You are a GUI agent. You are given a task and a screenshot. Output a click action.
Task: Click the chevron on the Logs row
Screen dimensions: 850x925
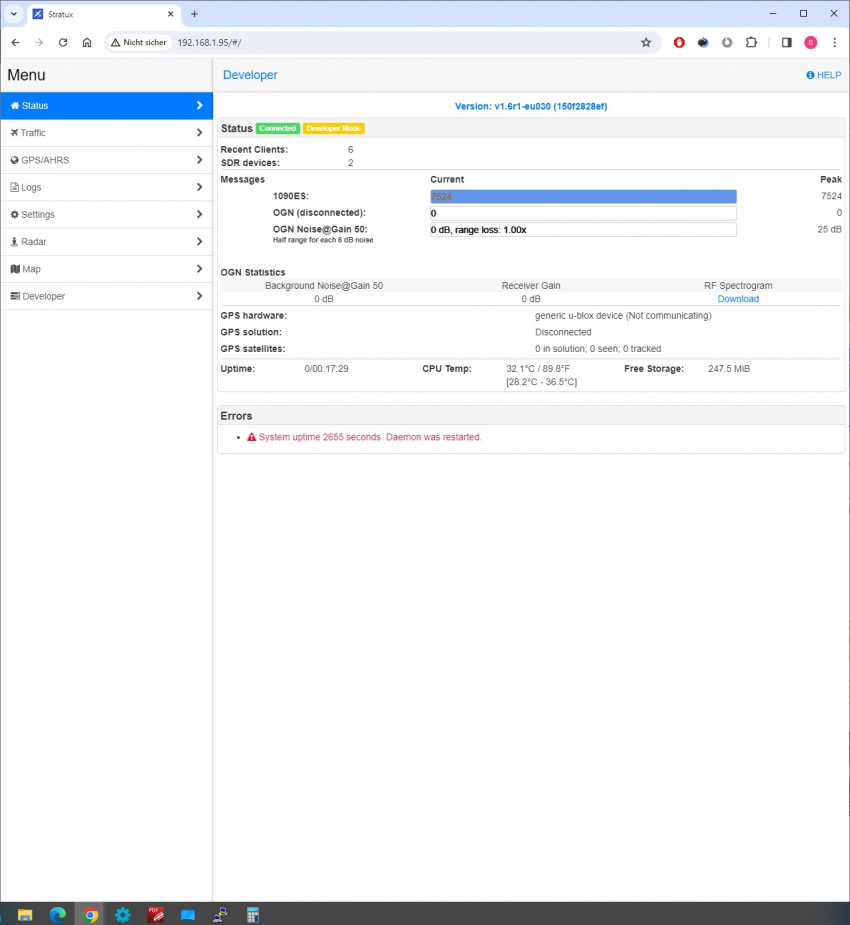[x=199, y=187]
